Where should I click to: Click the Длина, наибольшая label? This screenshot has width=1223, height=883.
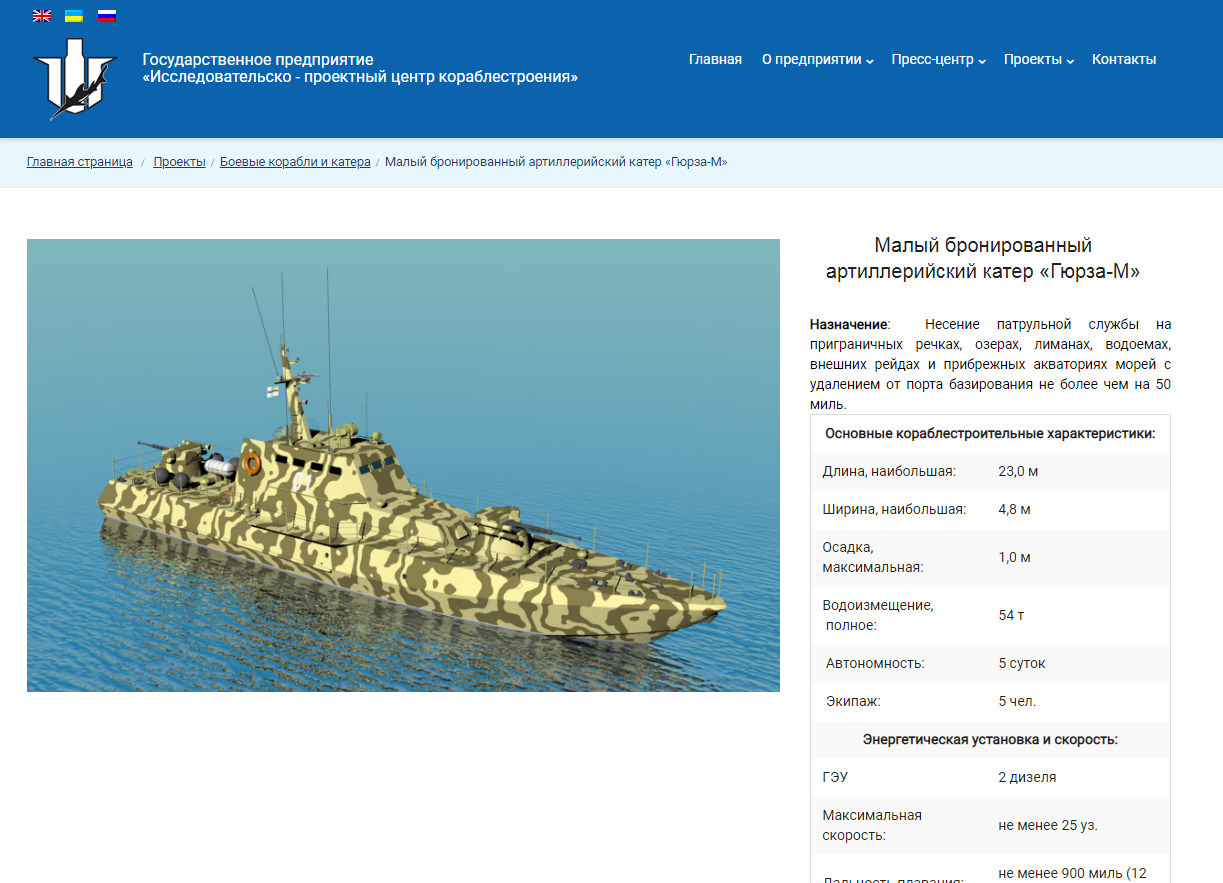point(889,471)
